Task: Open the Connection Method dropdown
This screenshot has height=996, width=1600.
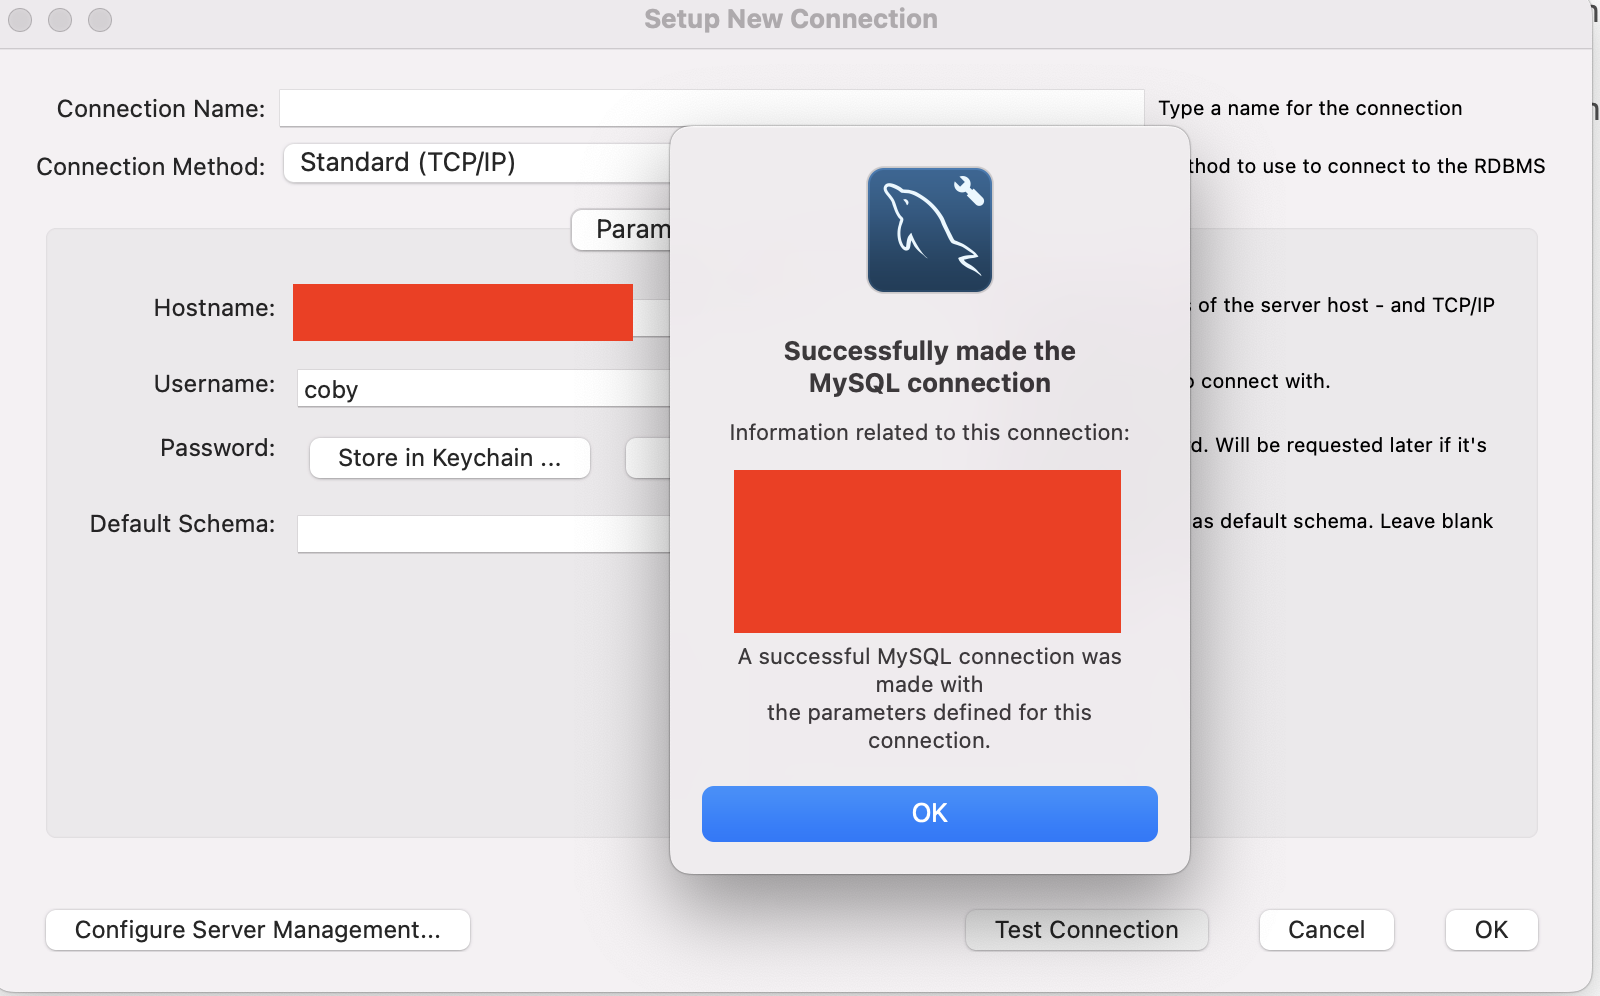Action: coord(476,163)
